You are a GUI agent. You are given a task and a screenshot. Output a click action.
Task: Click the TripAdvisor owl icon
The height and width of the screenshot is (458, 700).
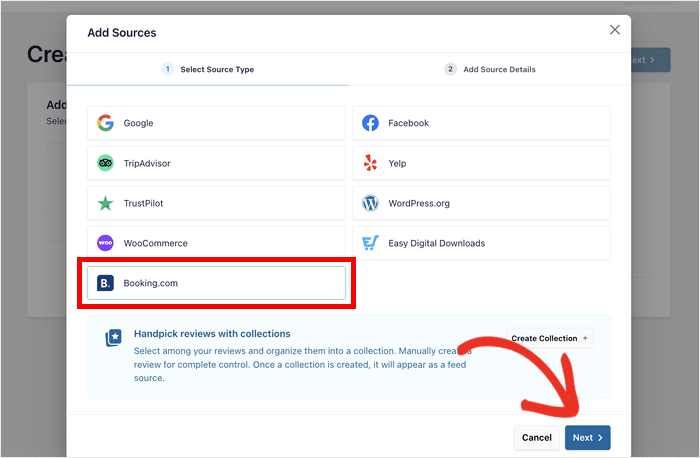(x=105, y=163)
